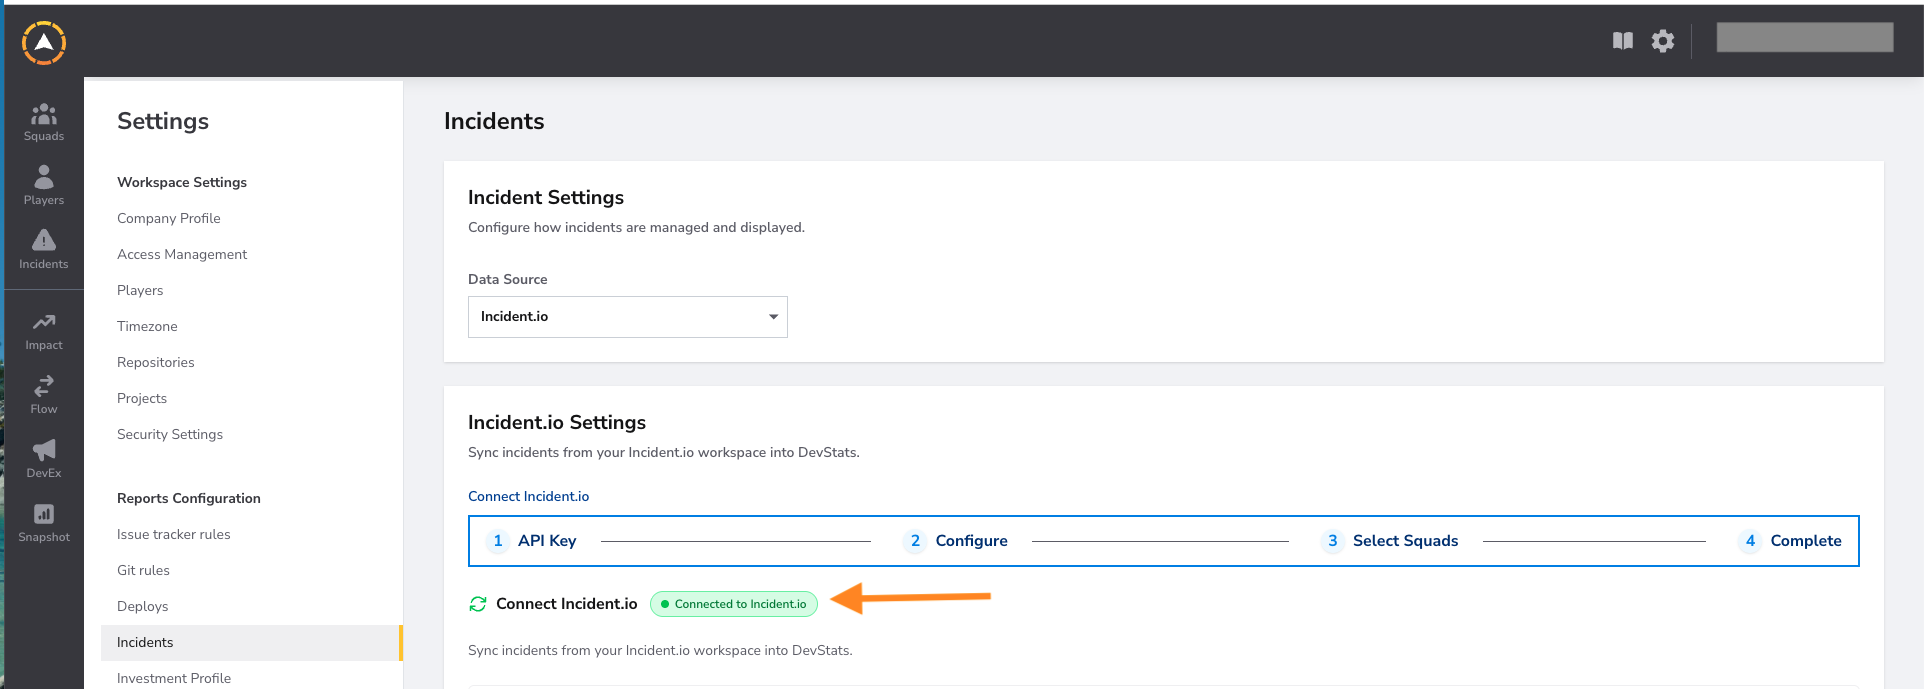The height and width of the screenshot is (689, 1924).
Task: Open the Players sidebar section
Action: pos(44,186)
